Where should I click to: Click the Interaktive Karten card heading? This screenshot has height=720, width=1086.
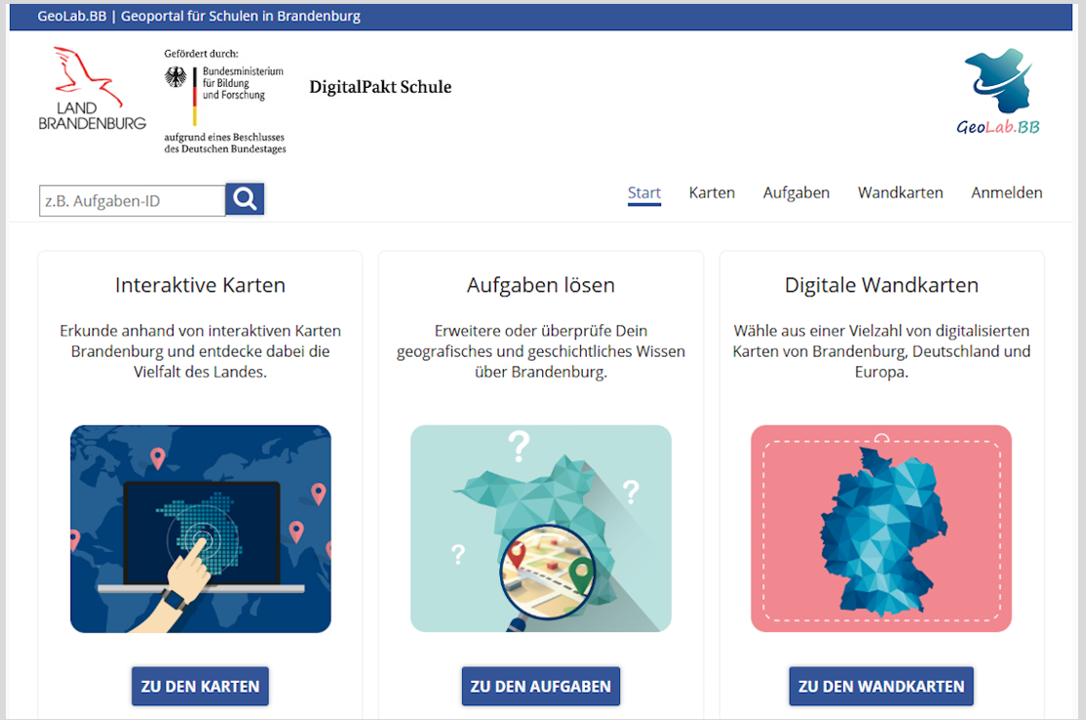point(200,285)
